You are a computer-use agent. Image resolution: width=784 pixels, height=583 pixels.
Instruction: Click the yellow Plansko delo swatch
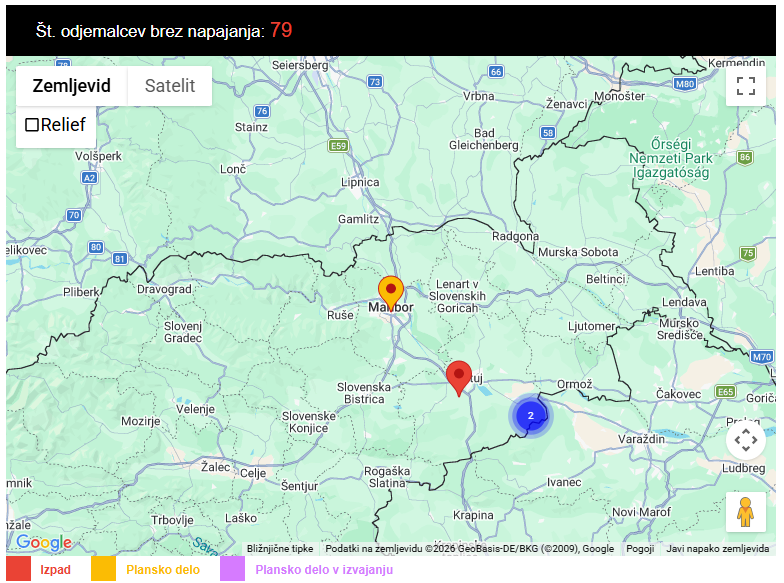[104, 569]
